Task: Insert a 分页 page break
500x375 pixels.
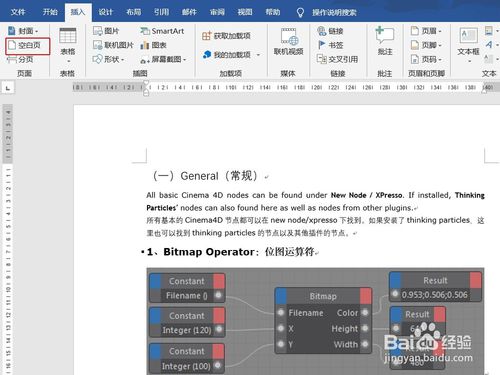Action: 21,60
